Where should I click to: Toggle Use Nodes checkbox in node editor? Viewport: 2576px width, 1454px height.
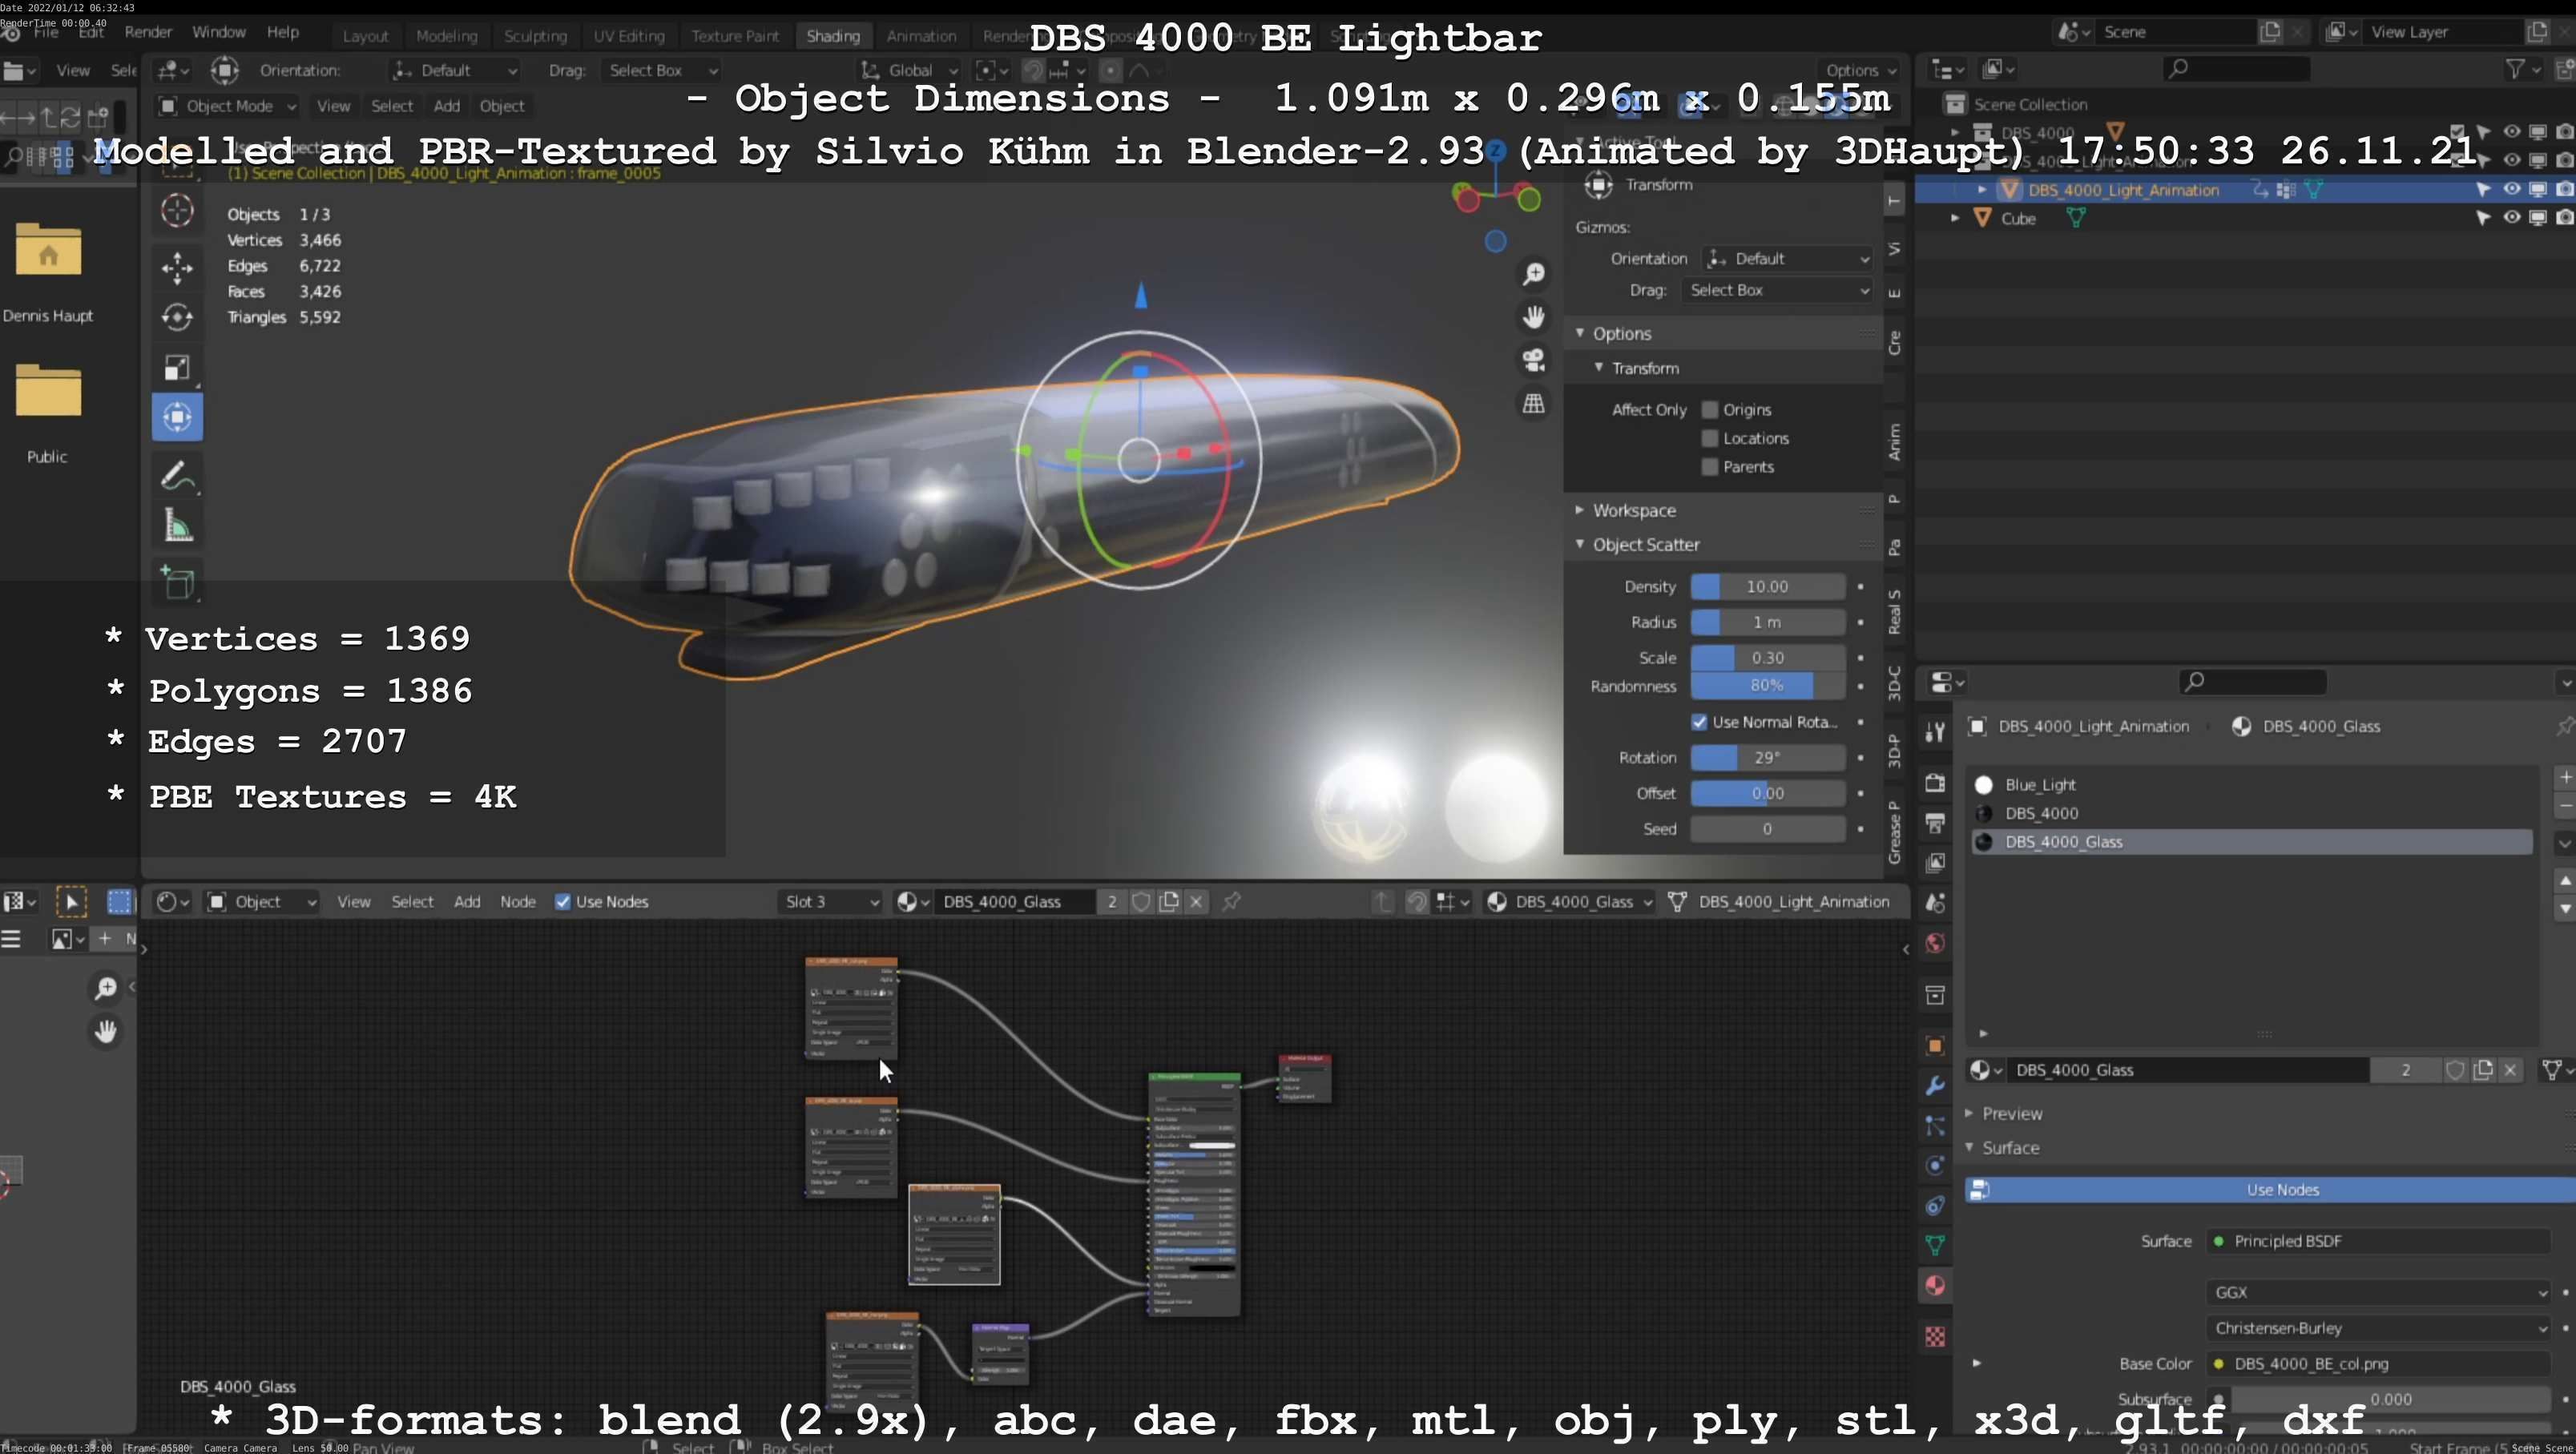coord(563,902)
